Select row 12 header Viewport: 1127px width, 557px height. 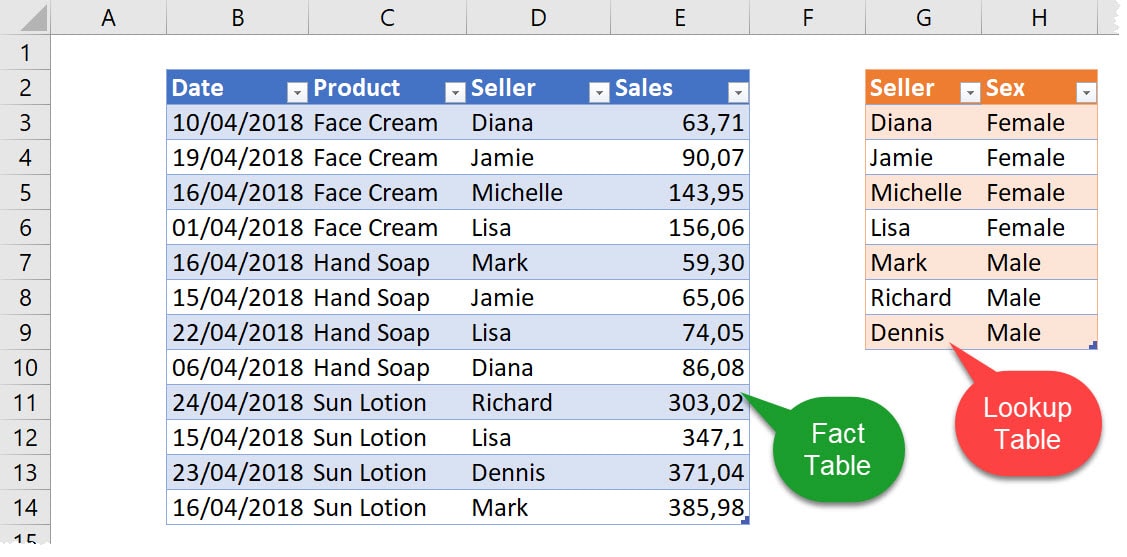pos(25,438)
